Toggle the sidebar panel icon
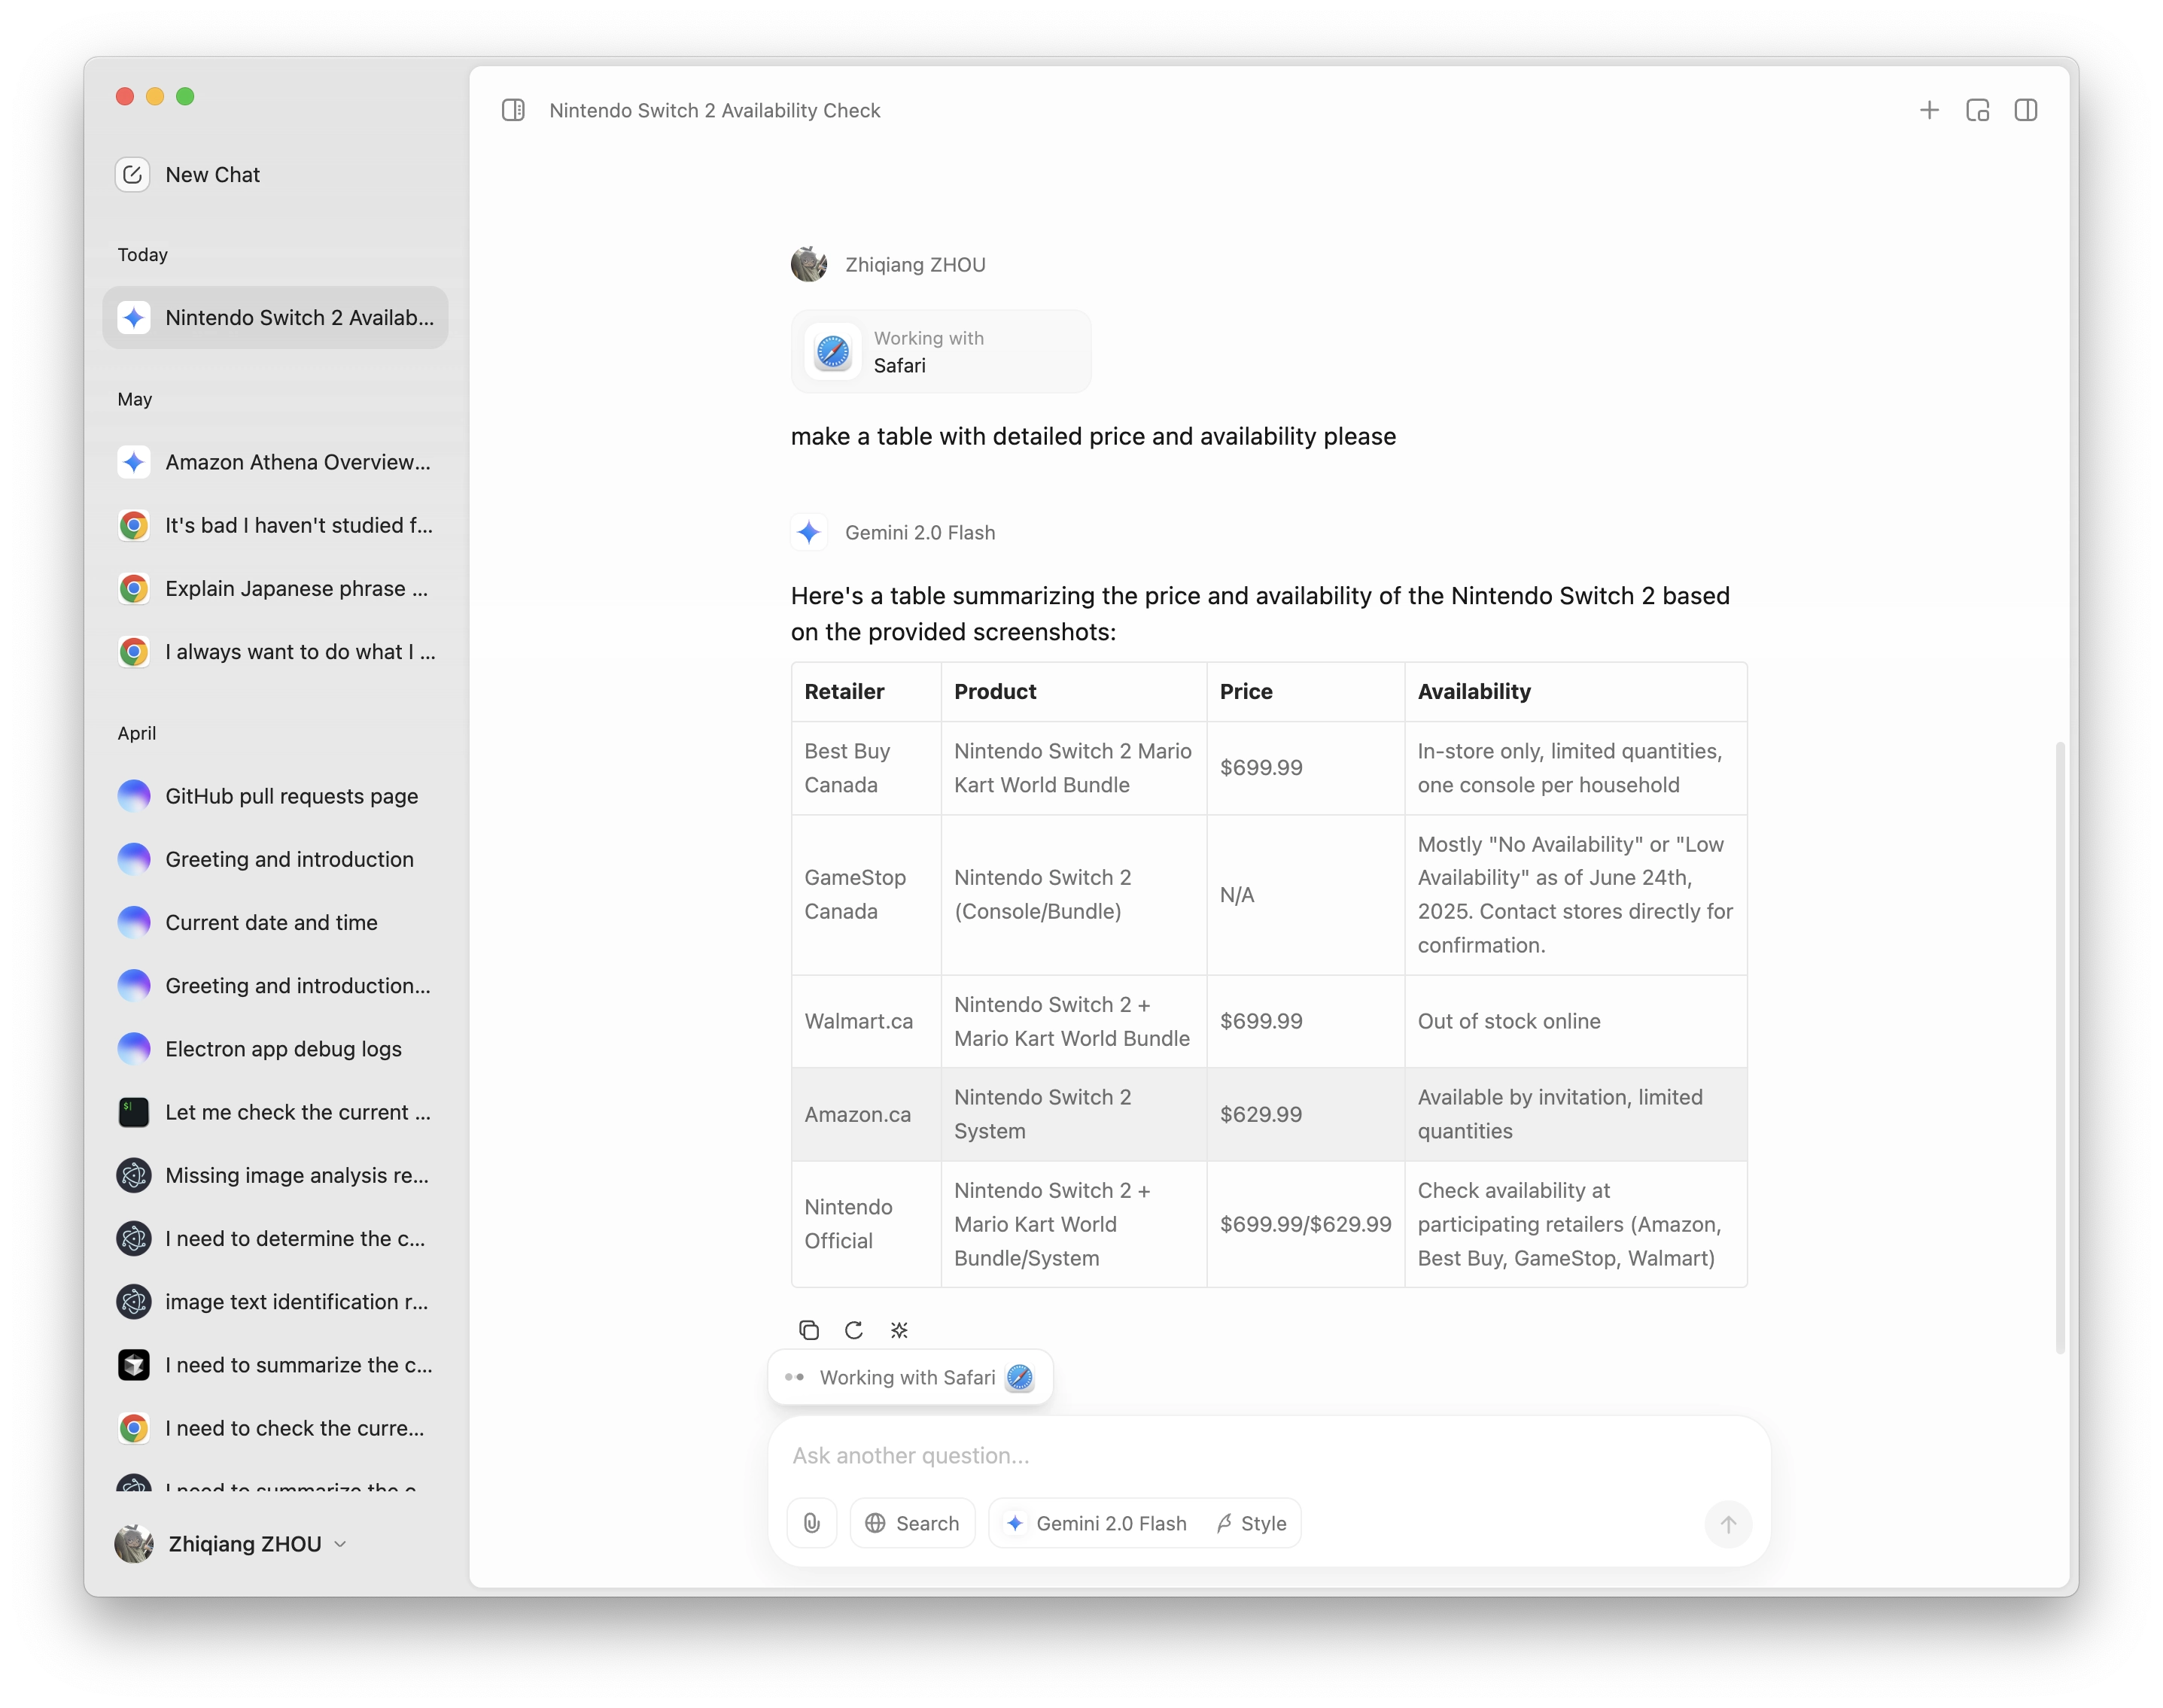Screen dimensions: 2163x1708 (513, 110)
